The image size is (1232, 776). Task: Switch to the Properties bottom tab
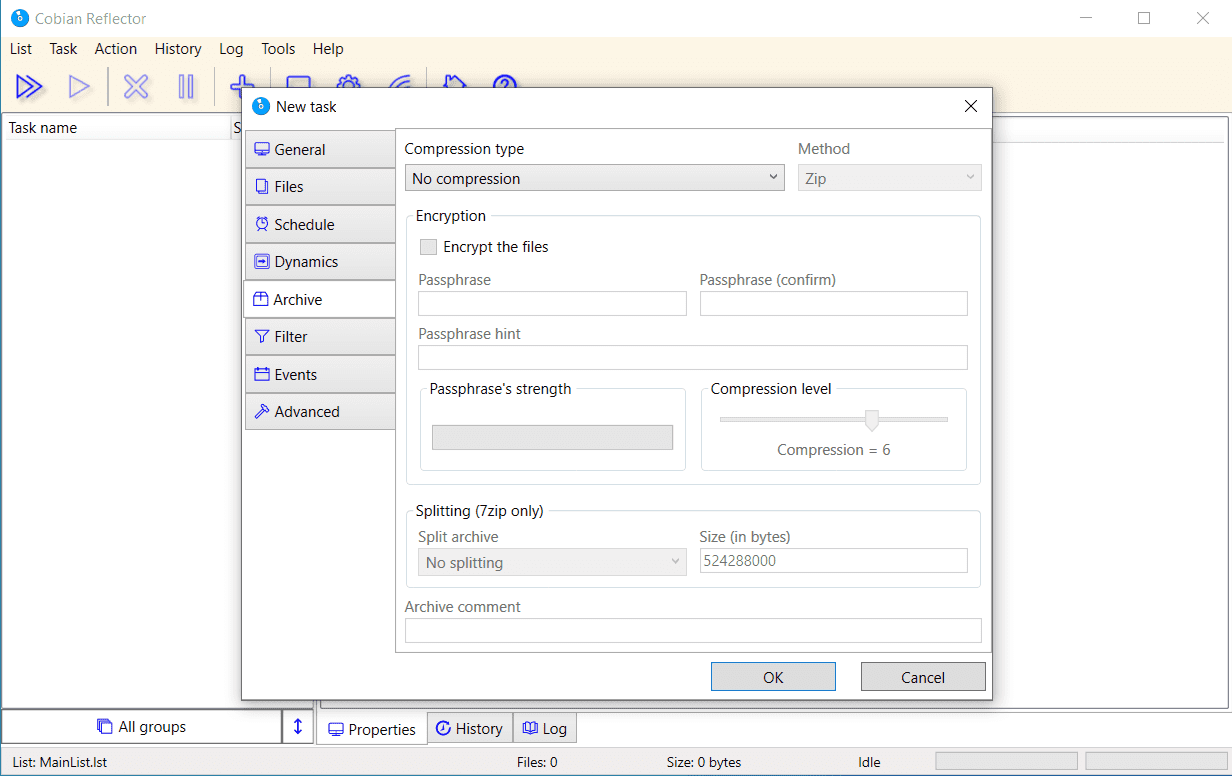[372, 729]
